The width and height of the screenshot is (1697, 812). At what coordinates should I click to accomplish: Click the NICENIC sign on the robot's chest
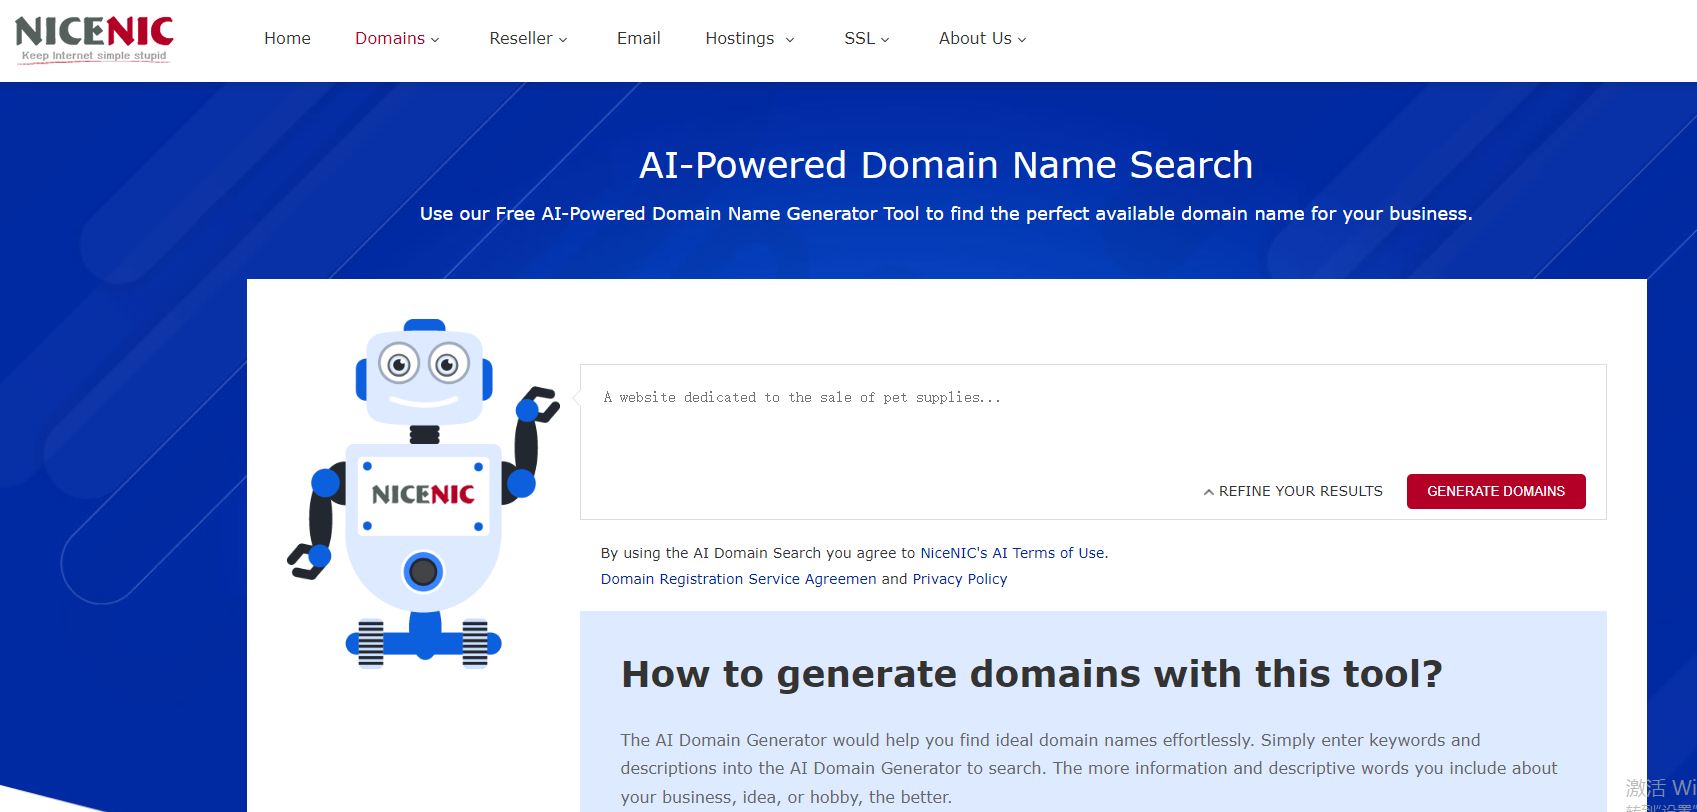click(x=423, y=495)
